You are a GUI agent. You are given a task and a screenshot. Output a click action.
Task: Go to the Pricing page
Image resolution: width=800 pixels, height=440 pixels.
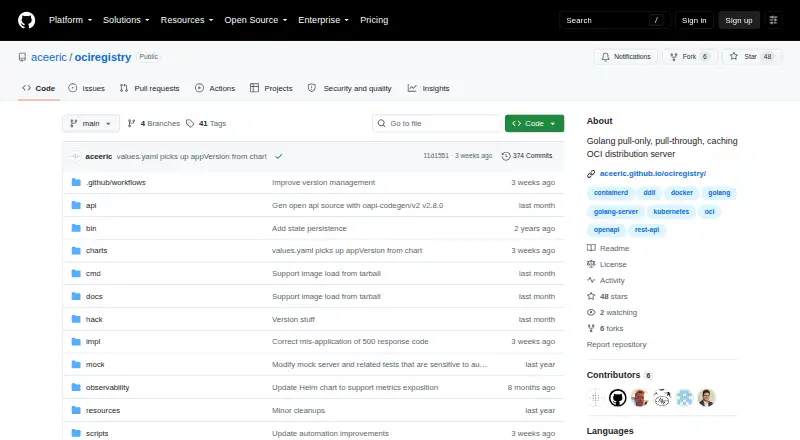[374, 20]
